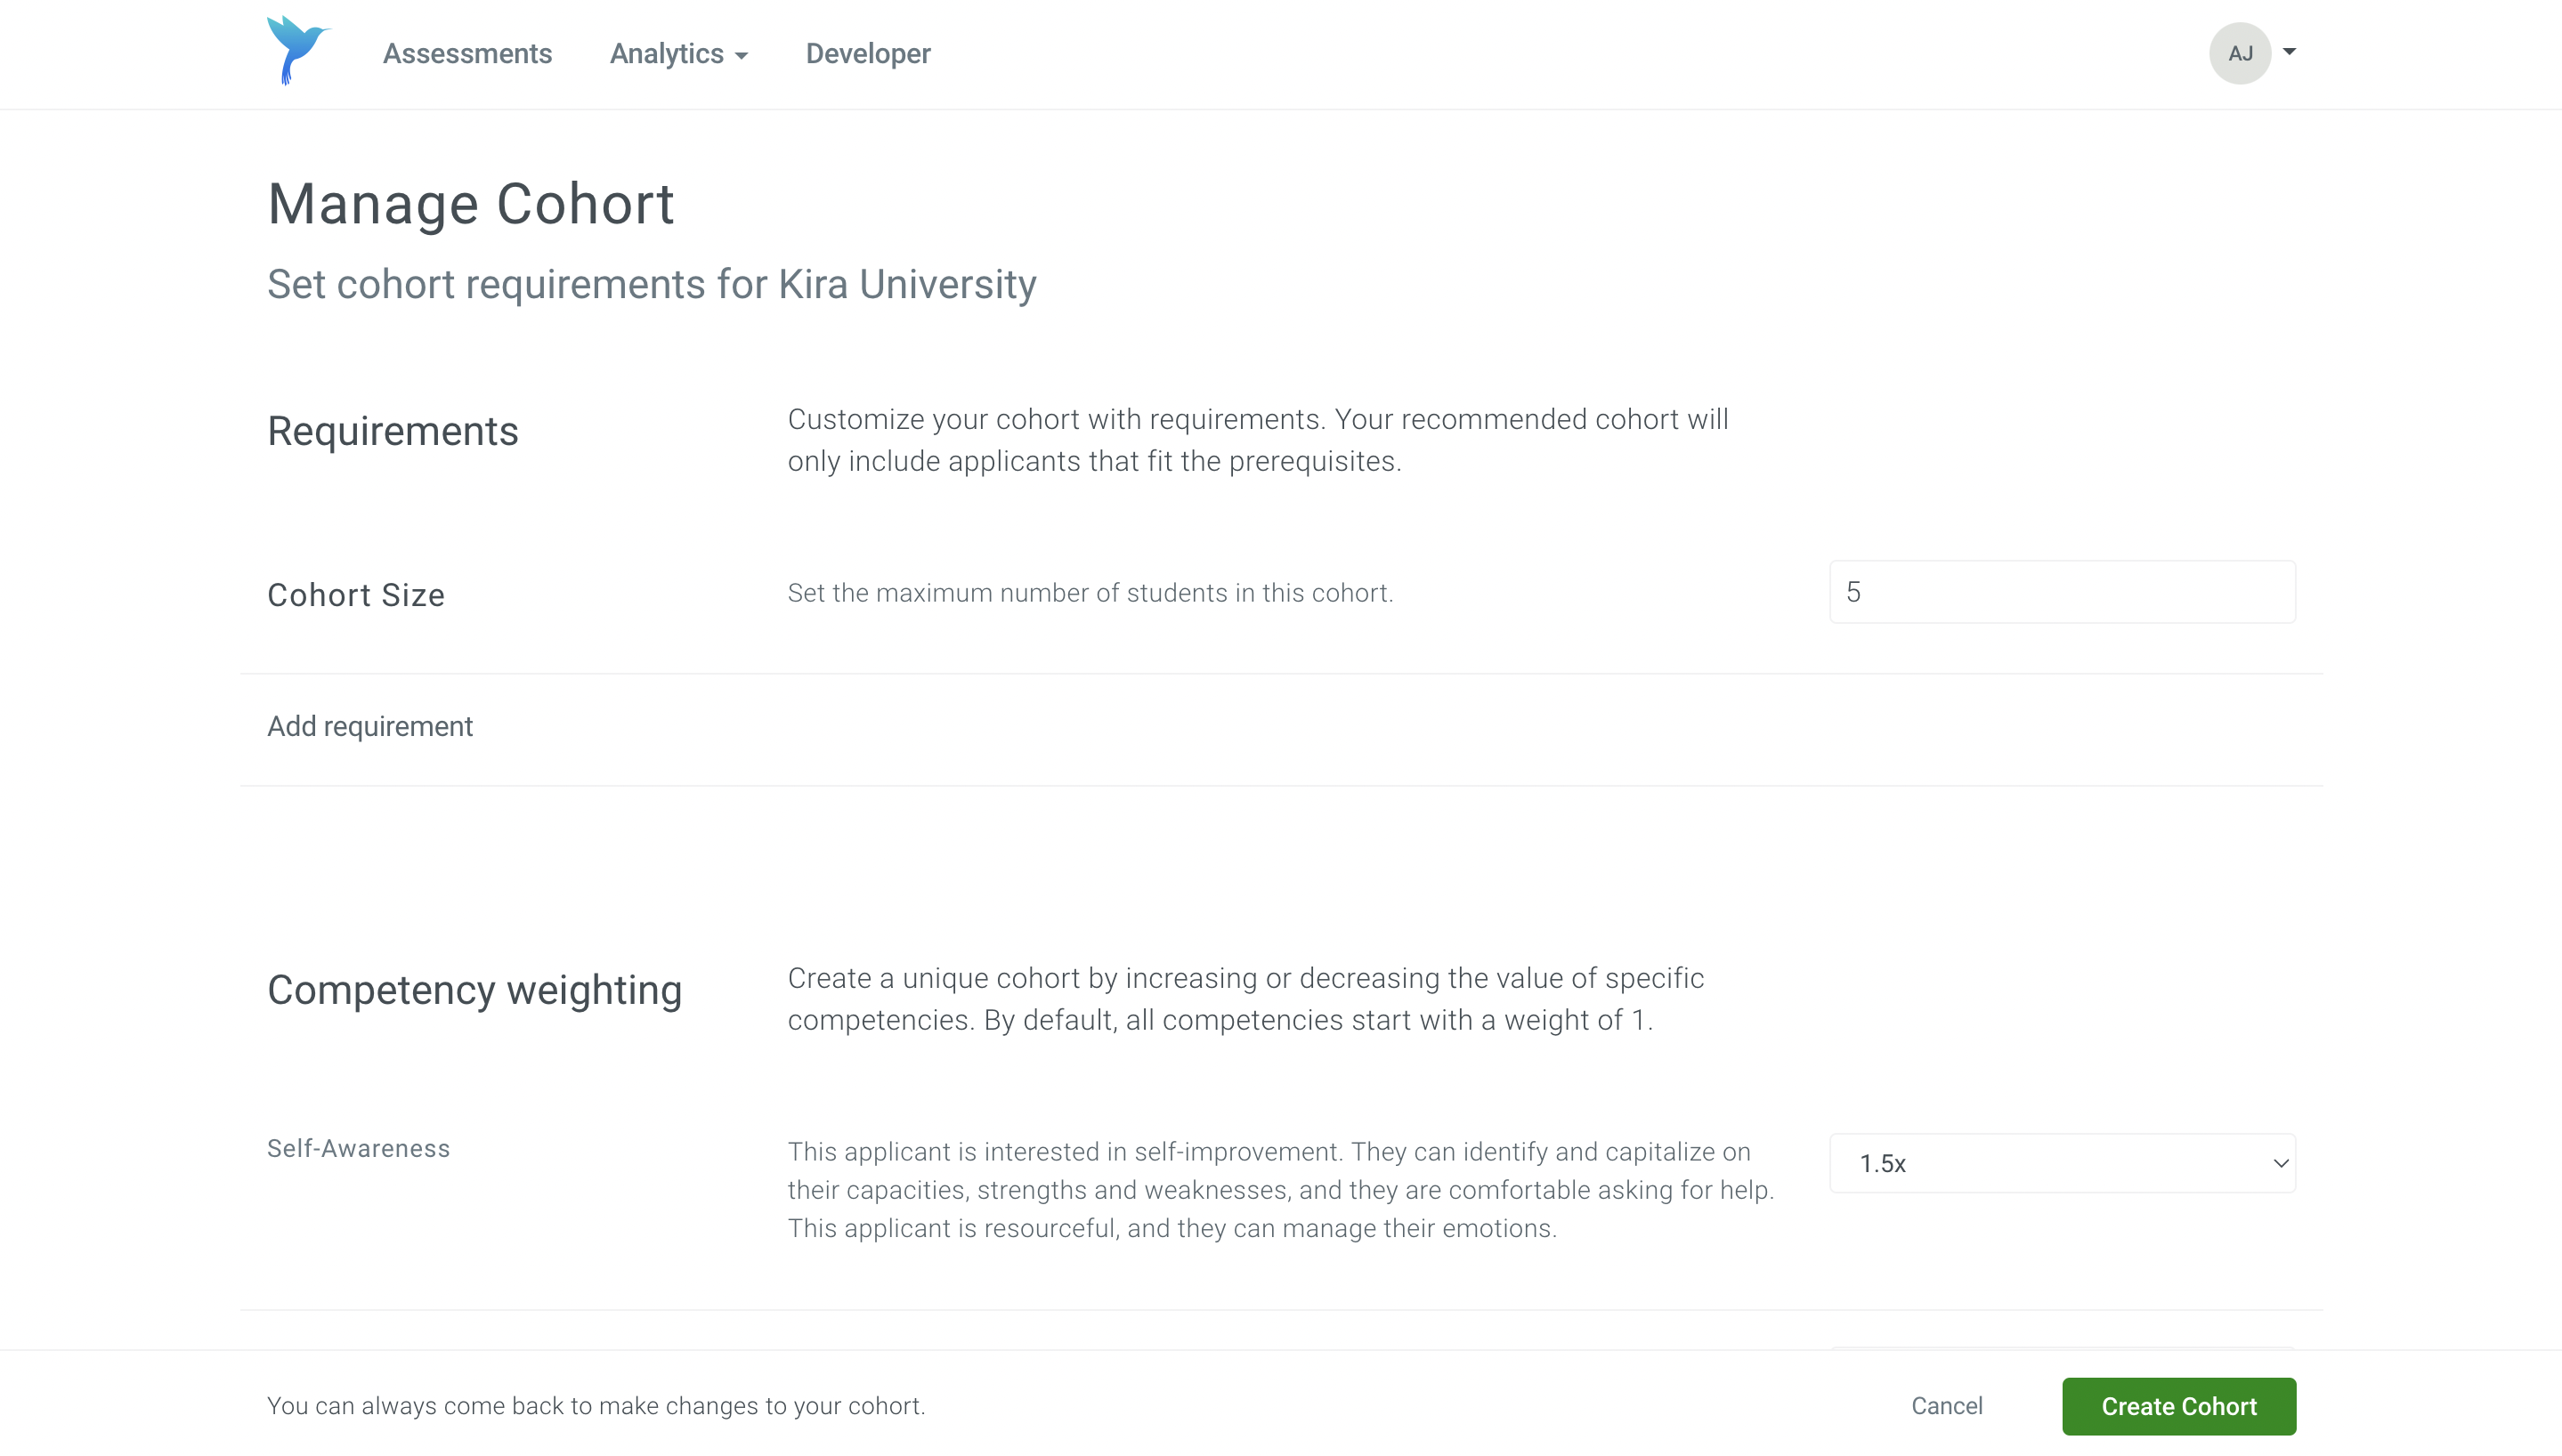Click the Manage Cohort page heading

470,204
